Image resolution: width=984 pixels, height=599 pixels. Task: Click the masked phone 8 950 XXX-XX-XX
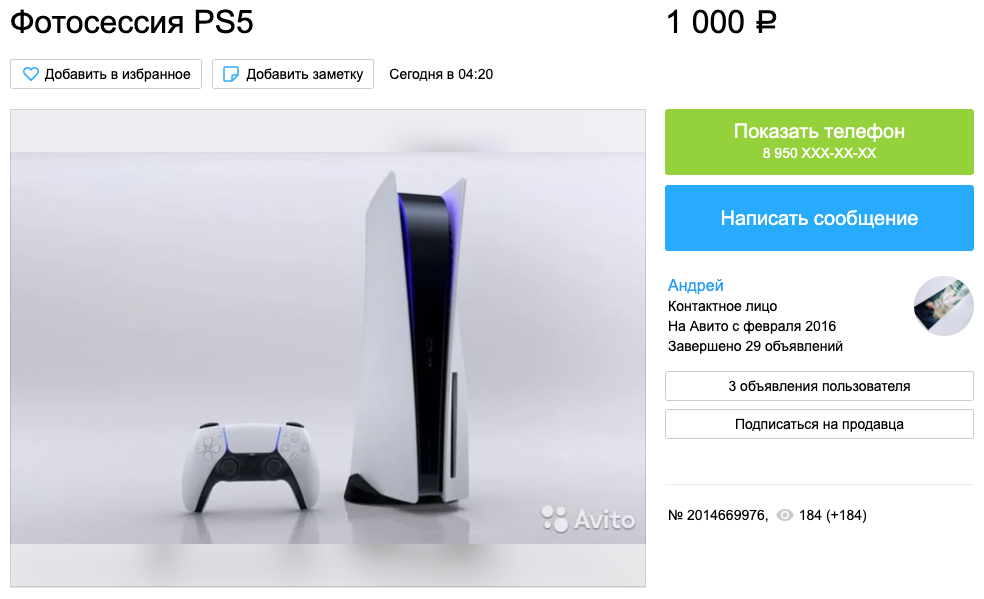819,153
